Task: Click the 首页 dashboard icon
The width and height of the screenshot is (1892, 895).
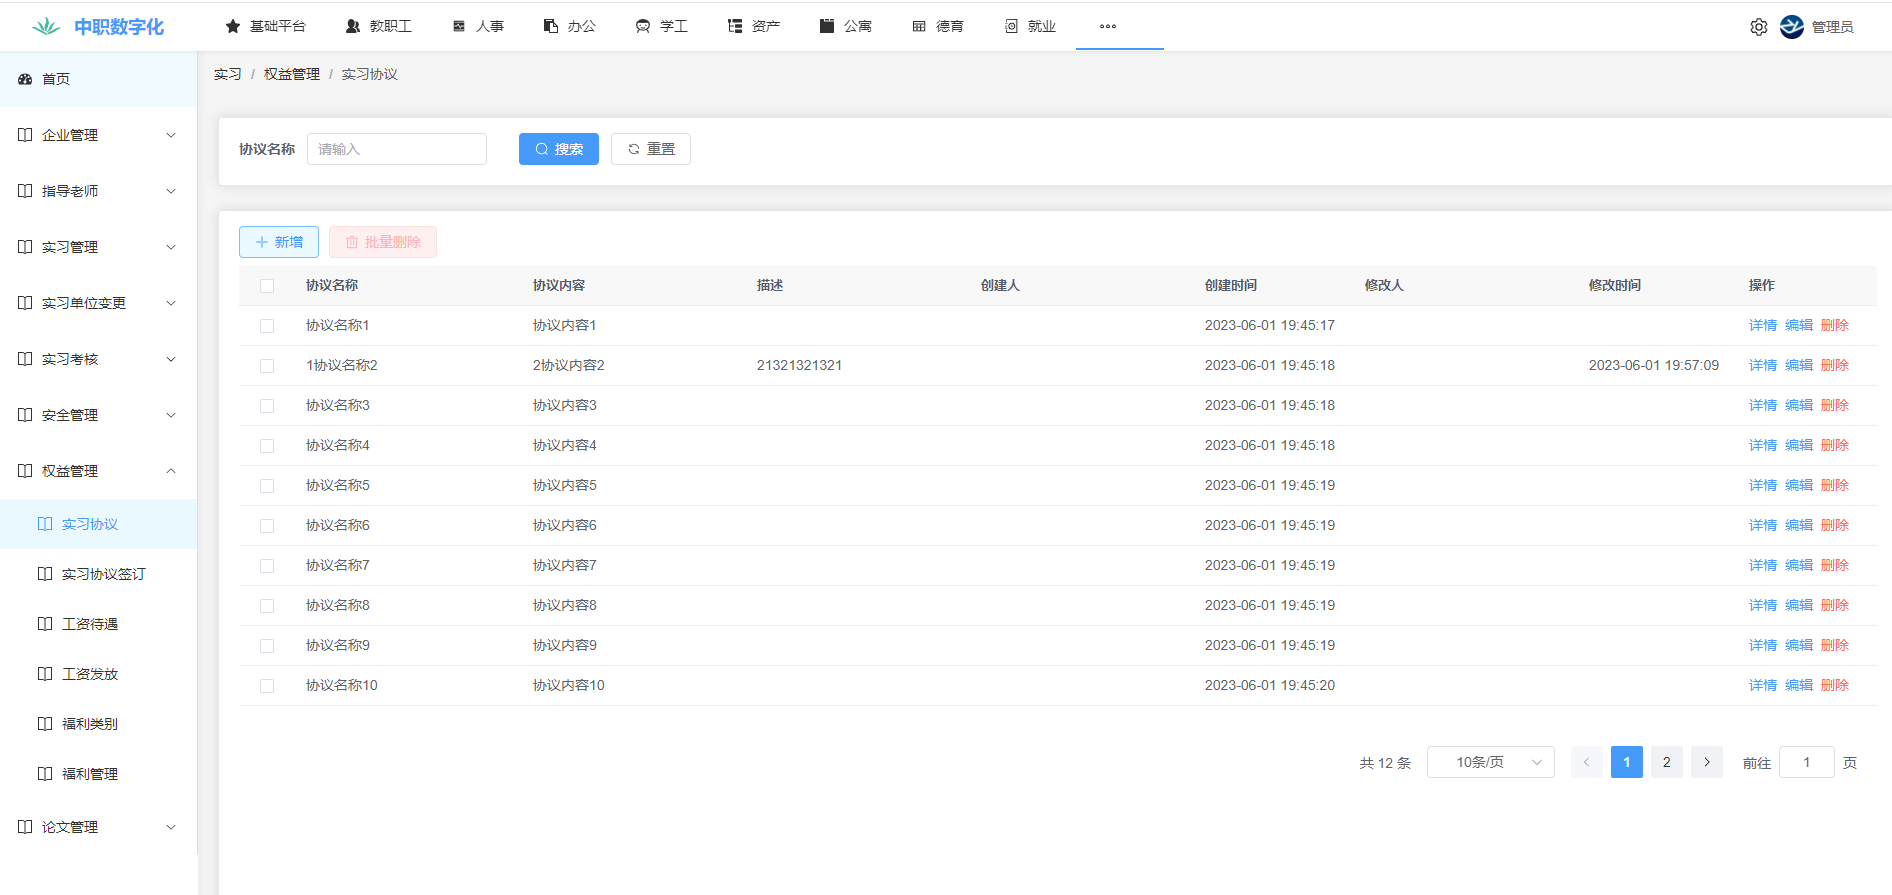Action: 25,79
